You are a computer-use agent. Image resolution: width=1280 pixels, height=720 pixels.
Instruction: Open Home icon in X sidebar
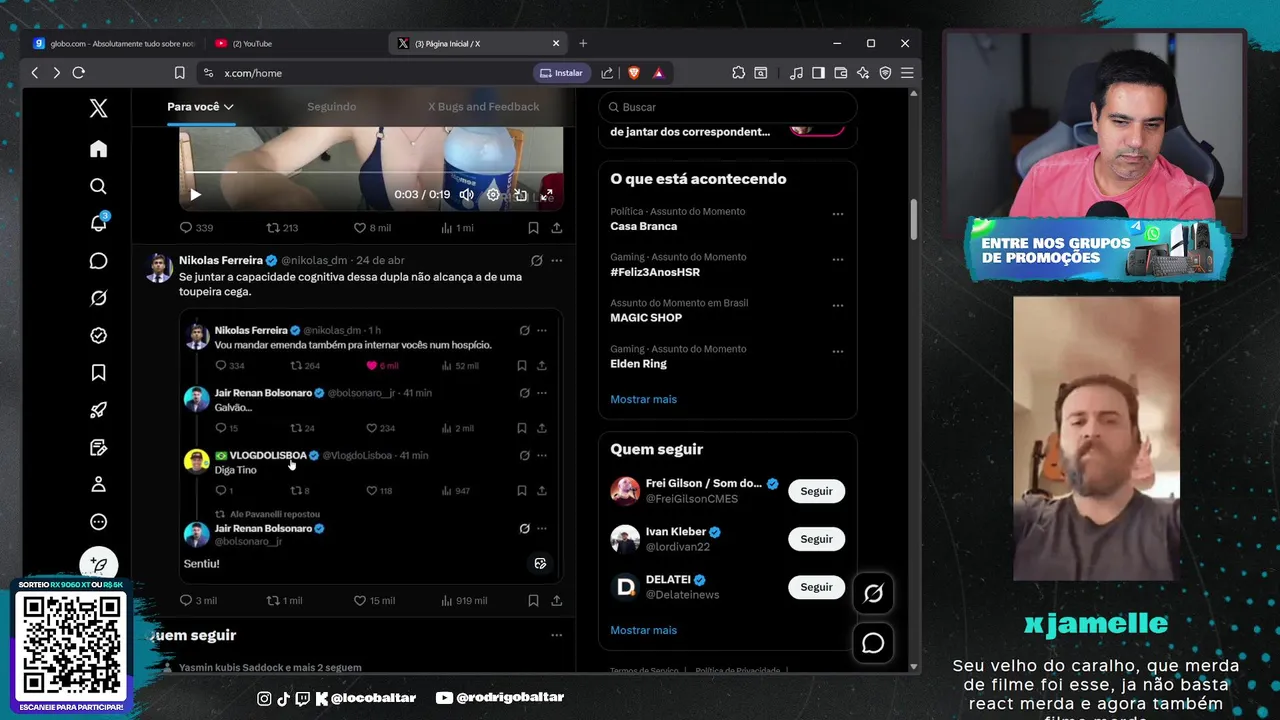point(98,149)
